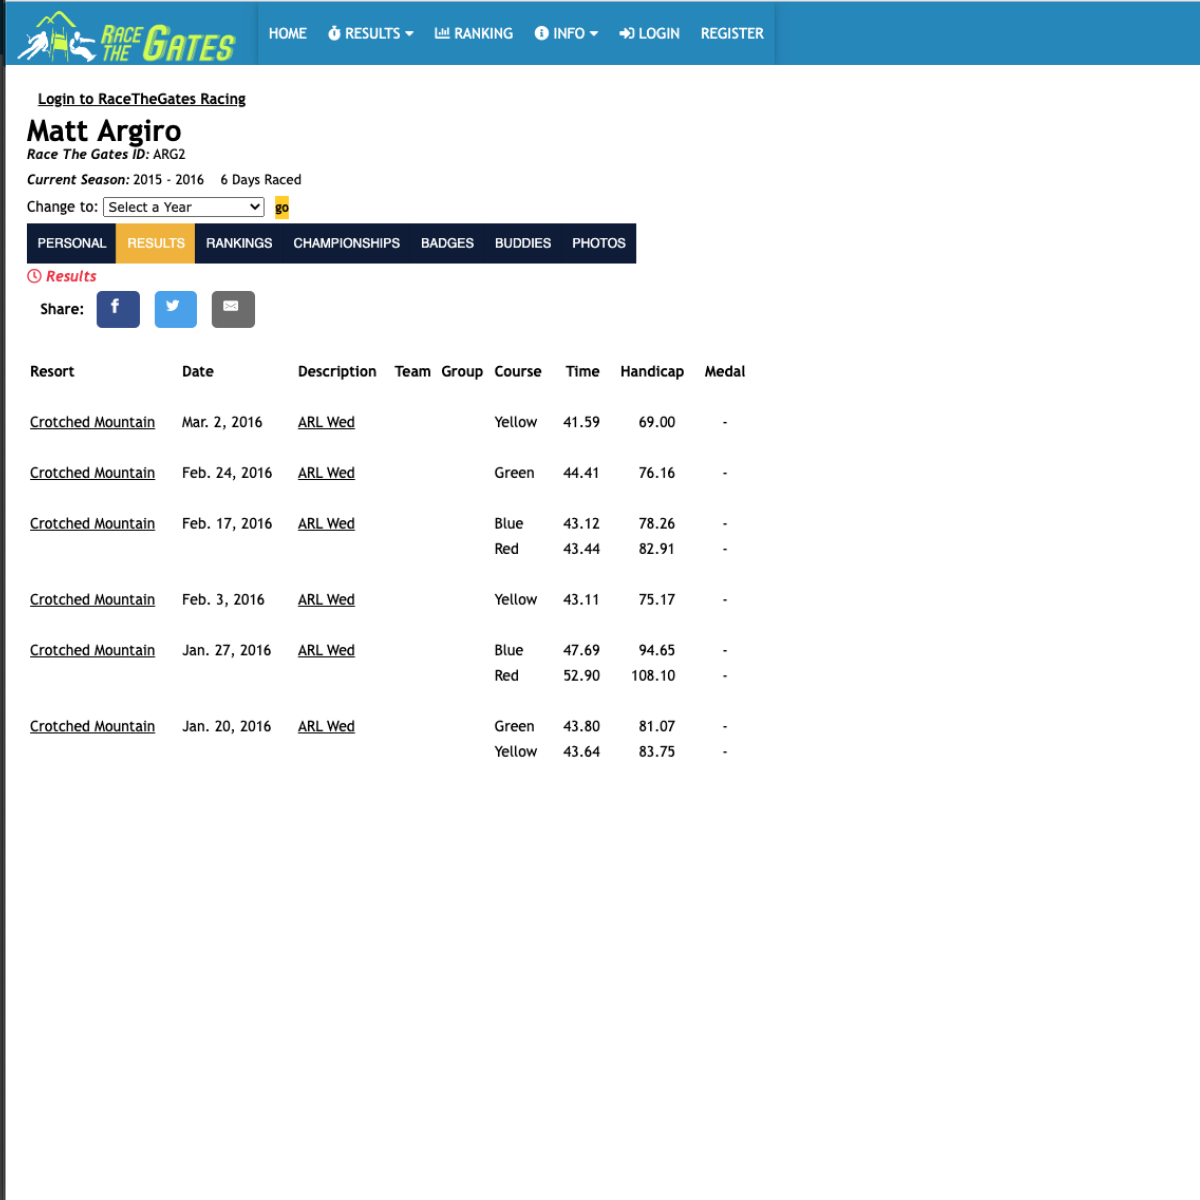Image resolution: width=1200 pixels, height=1200 pixels.
Task: Open the Login page from navbar
Action: (649, 34)
